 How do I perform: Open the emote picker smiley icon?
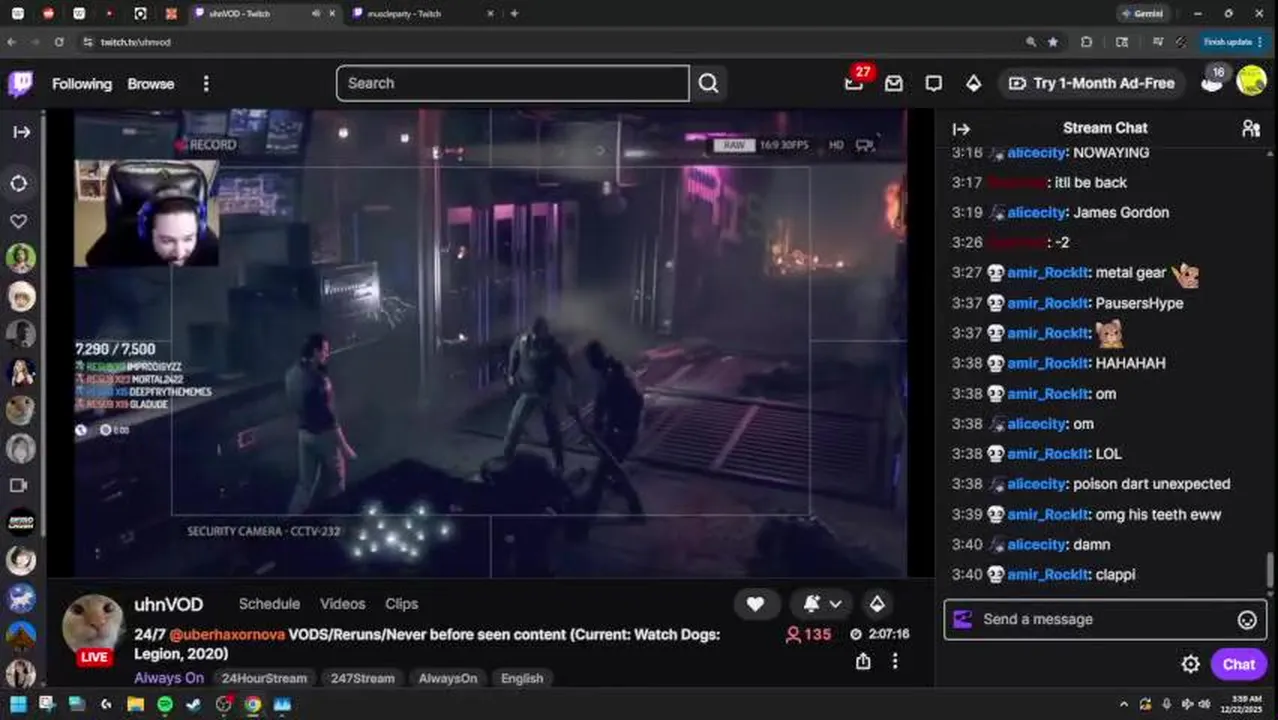[x=1247, y=620]
